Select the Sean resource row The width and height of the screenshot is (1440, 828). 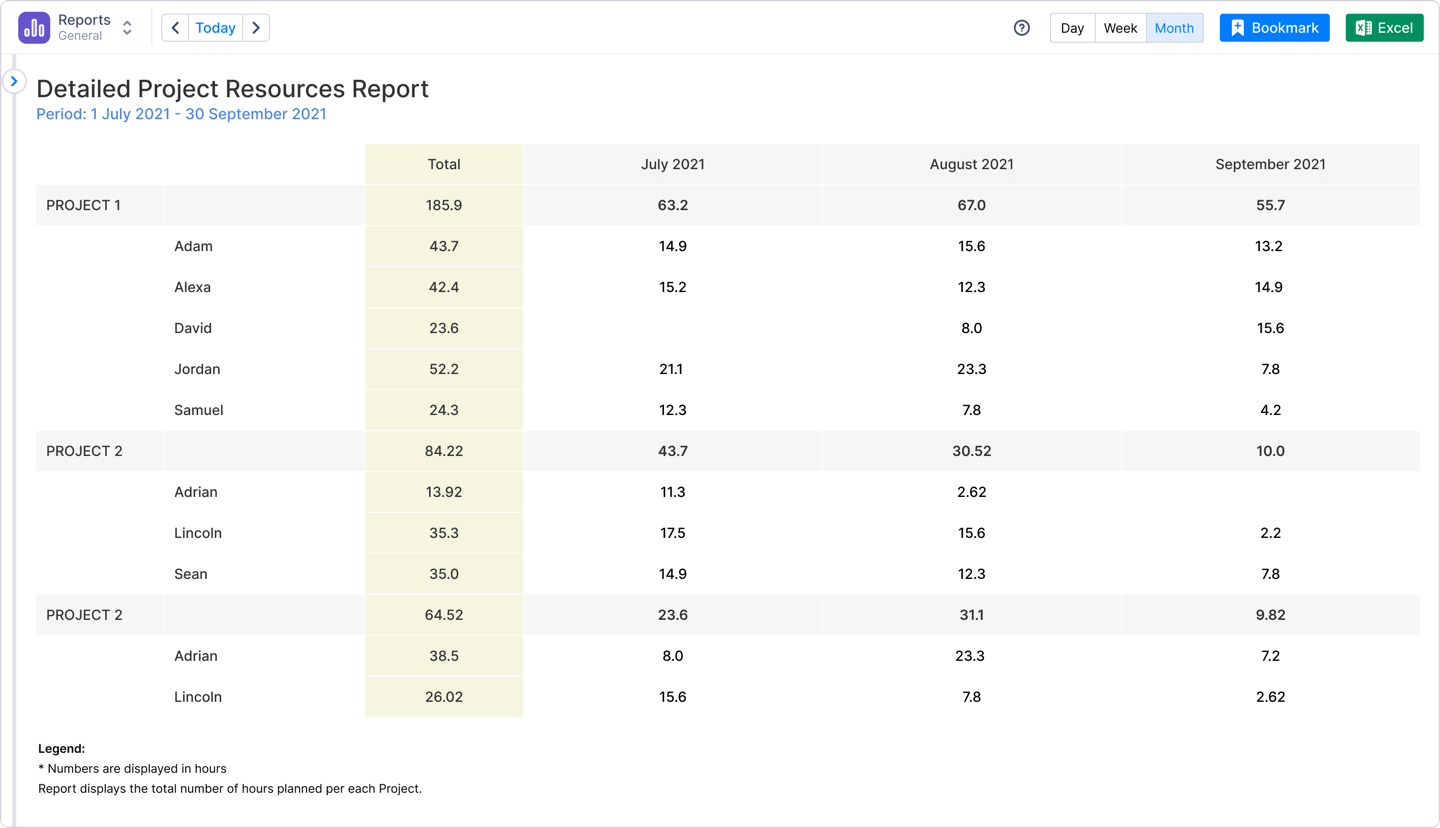728,574
